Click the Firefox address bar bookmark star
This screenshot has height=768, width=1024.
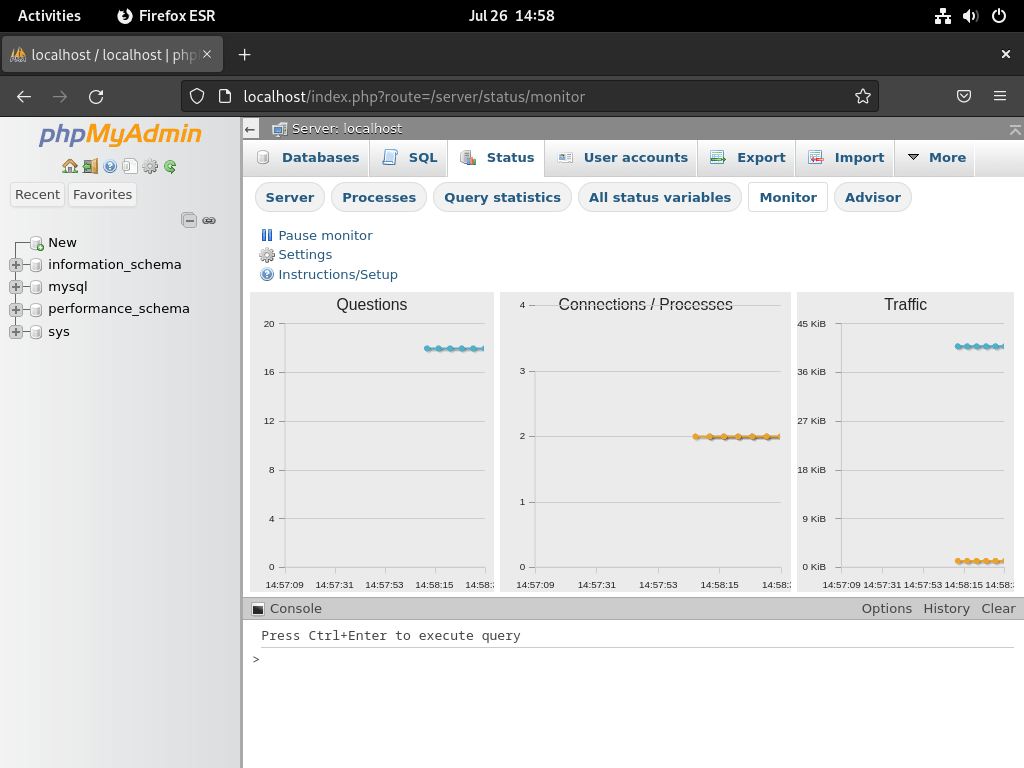pyautogui.click(x=862, y=96)
